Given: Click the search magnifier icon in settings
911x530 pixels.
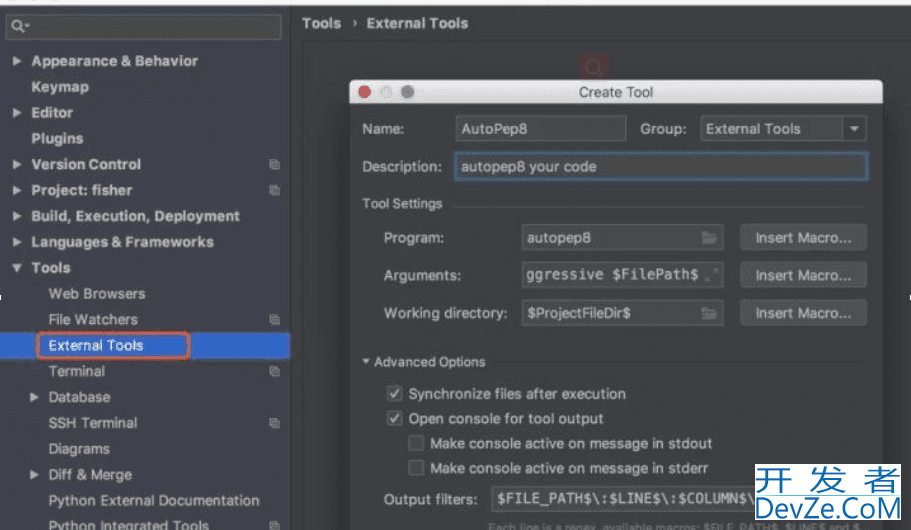Looking at the screenshot, I should coord(19,26).
